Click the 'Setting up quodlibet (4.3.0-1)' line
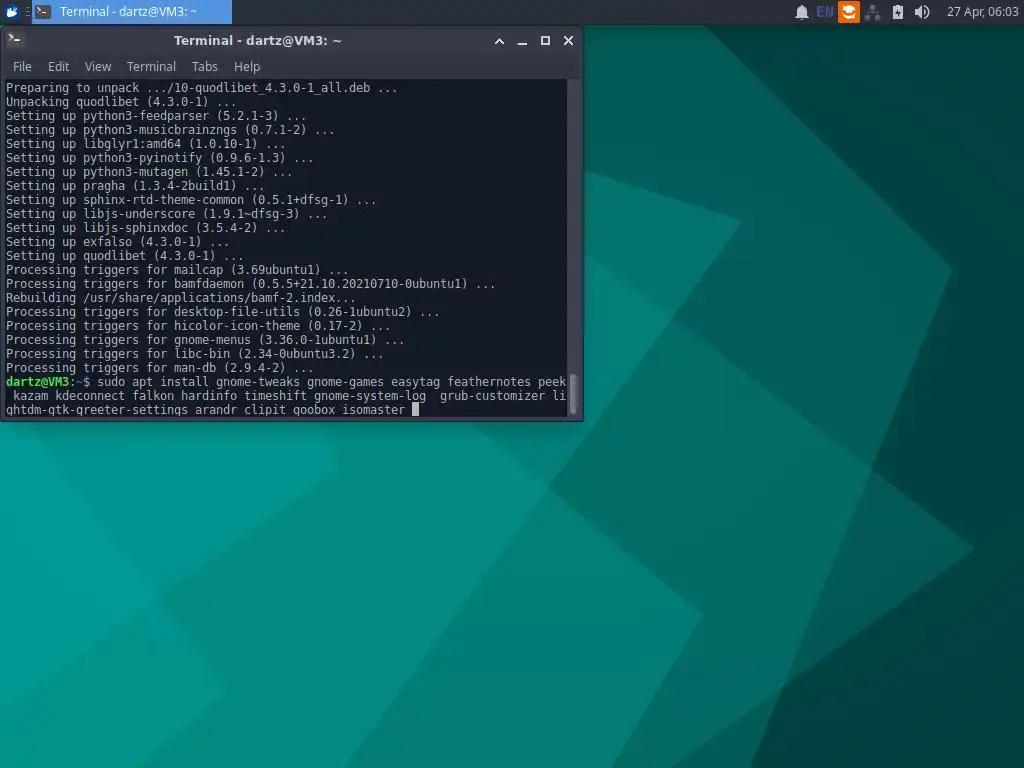The image size is (1024, 768). (x=125, y=256)
